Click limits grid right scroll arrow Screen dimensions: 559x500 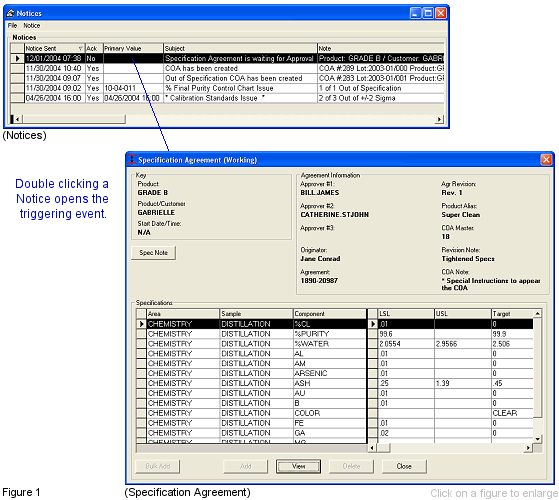pyautogui.click(x=528, y=448)
